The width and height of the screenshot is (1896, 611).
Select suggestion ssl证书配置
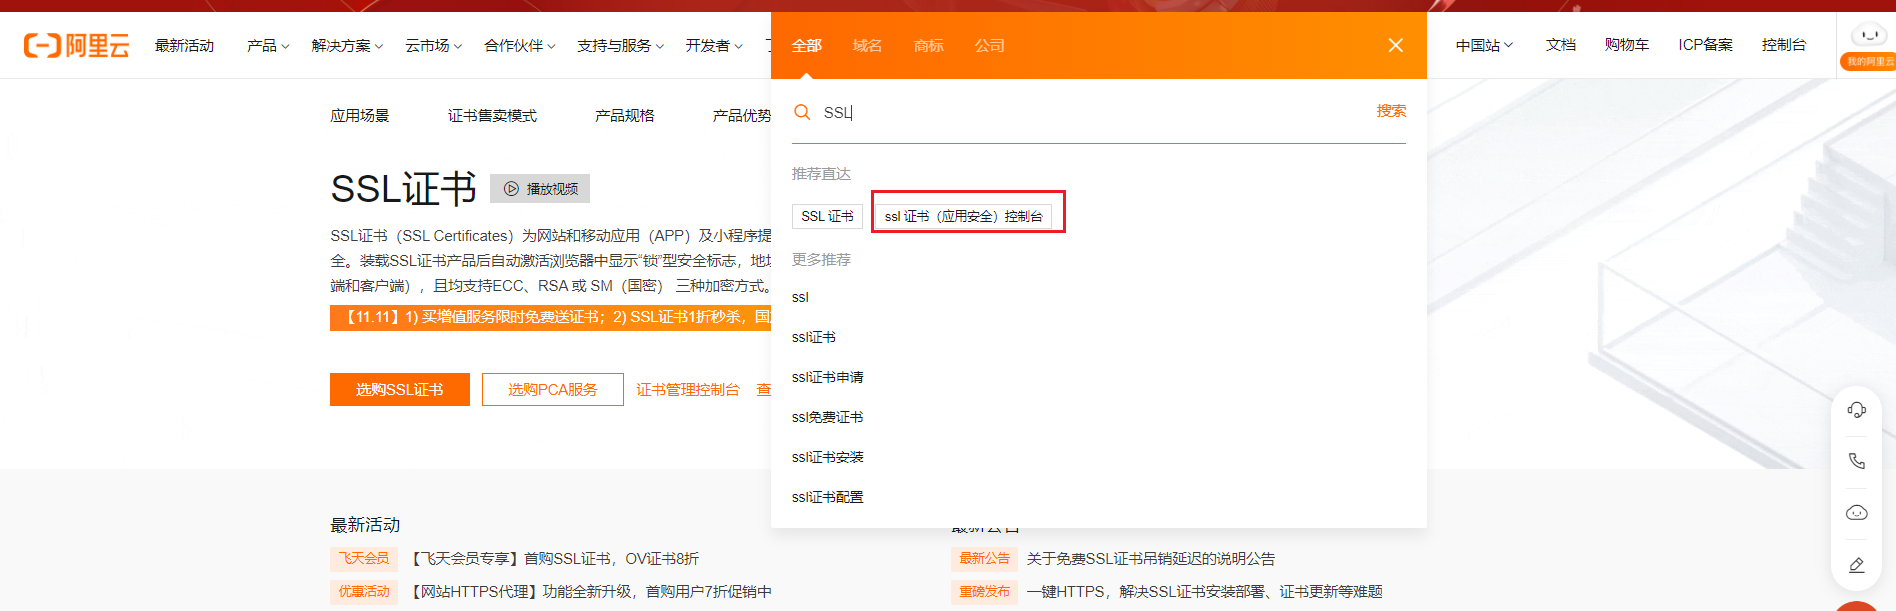(828, 497)
